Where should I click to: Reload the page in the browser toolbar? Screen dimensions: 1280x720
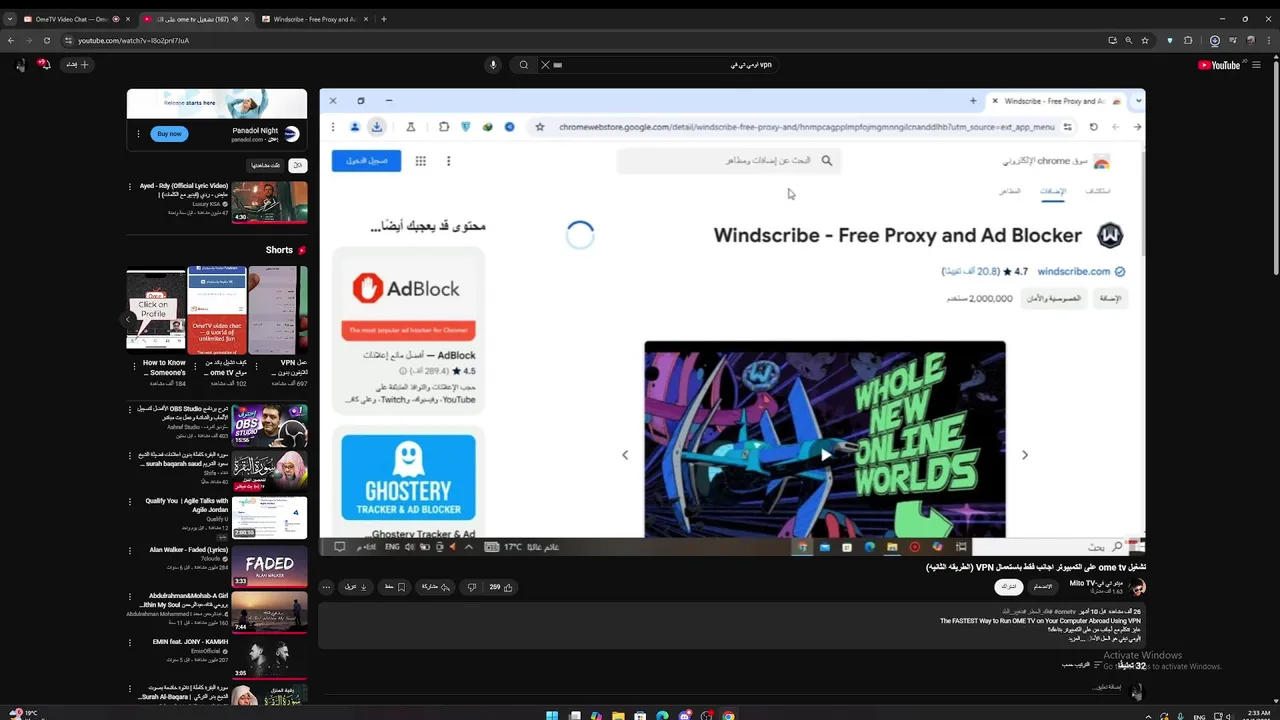click(x=46, y=40)
